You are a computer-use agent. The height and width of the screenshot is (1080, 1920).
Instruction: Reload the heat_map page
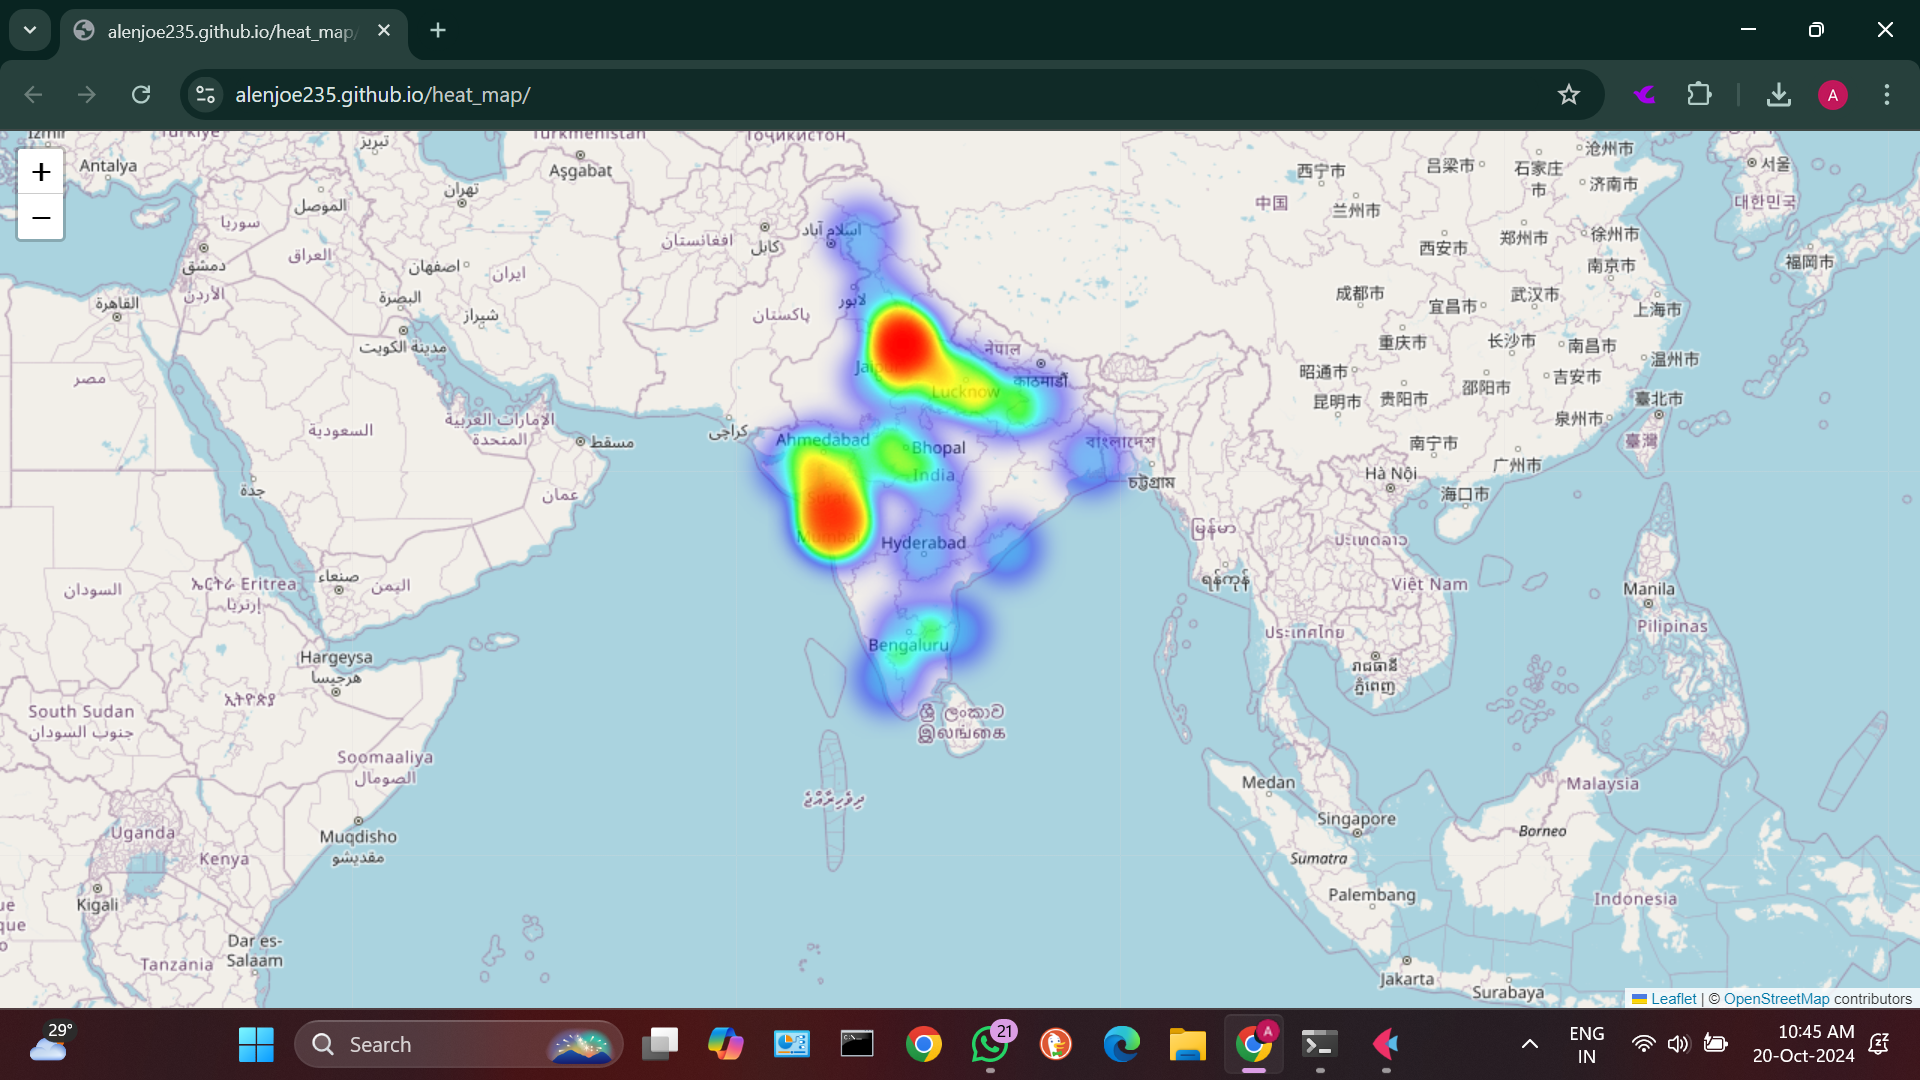click(x=141, y=95)
